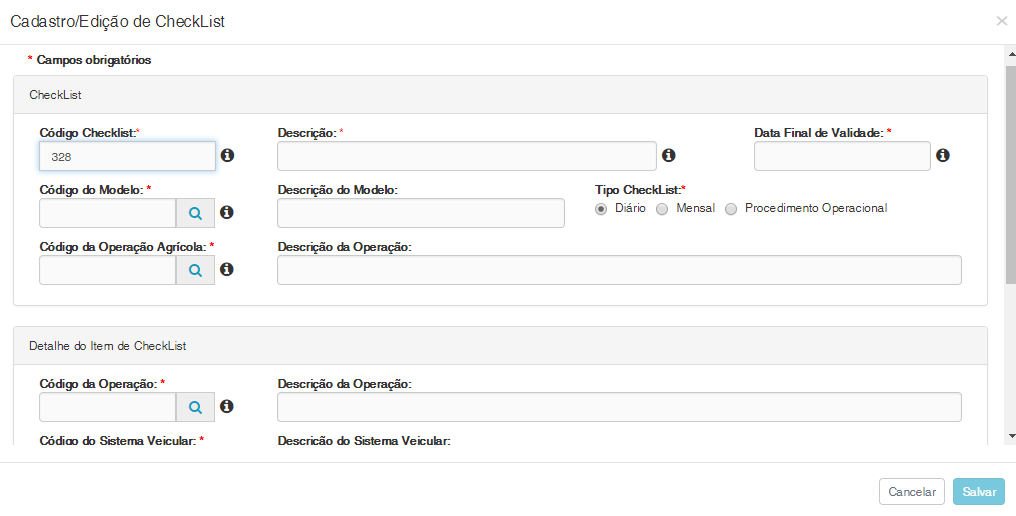This screenshot has width=1016, height=516.
Task: Click info icon beside Código da Operação lookup
Action: click(227, 407)
